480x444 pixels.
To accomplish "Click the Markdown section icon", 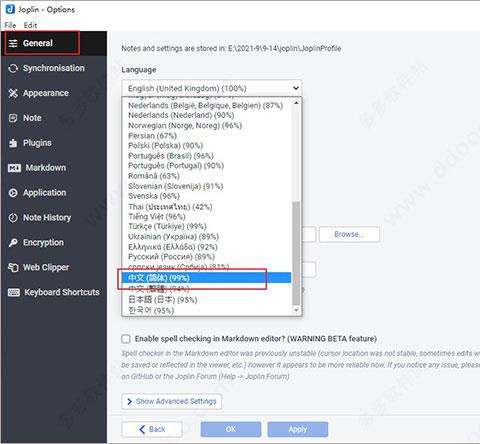I will (x=14, y=168).
